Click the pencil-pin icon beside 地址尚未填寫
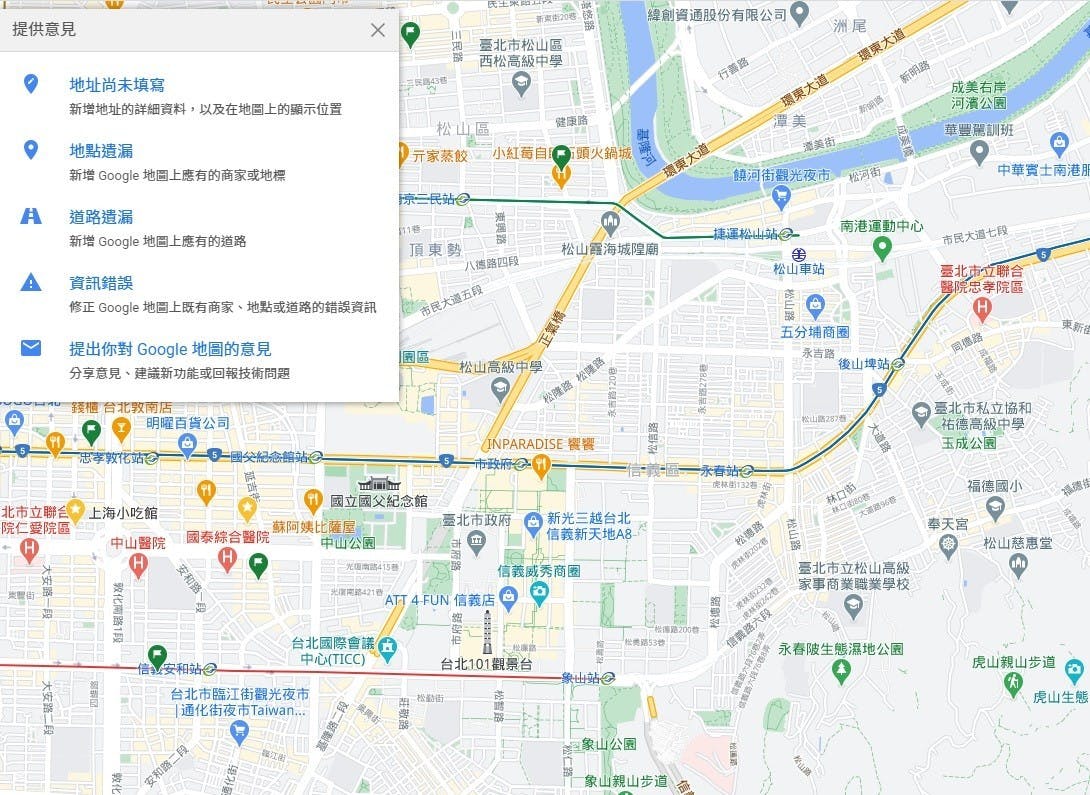 (31, 84)
